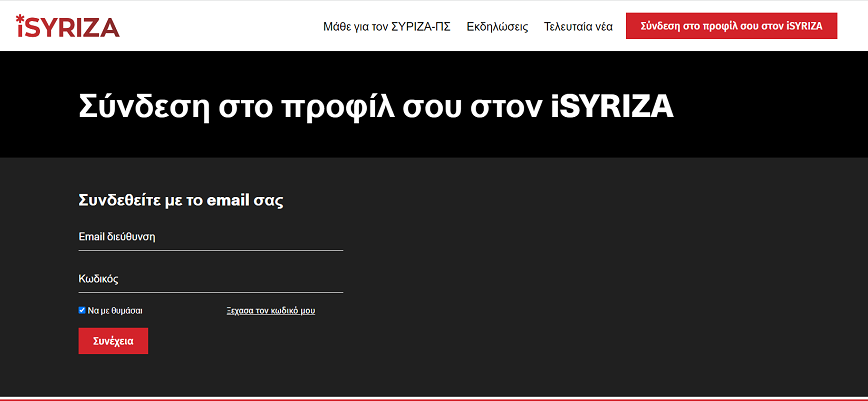Click the iSYRIZA logo in the header
Screen dimensions: 868x401
[x=67, y=27]
